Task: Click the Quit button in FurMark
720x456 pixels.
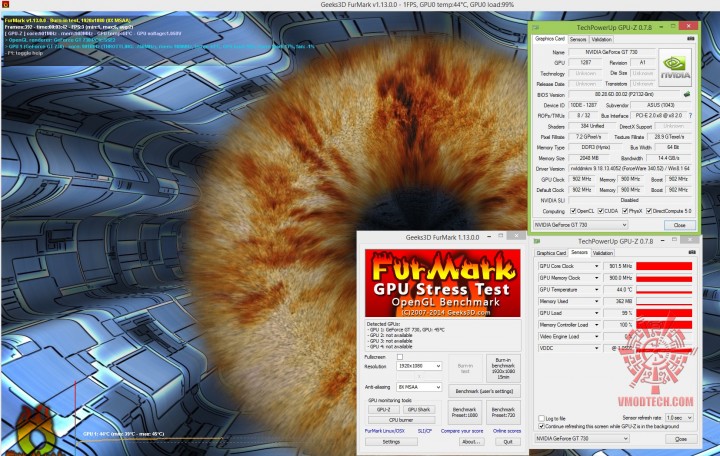Action: (508, 442)
